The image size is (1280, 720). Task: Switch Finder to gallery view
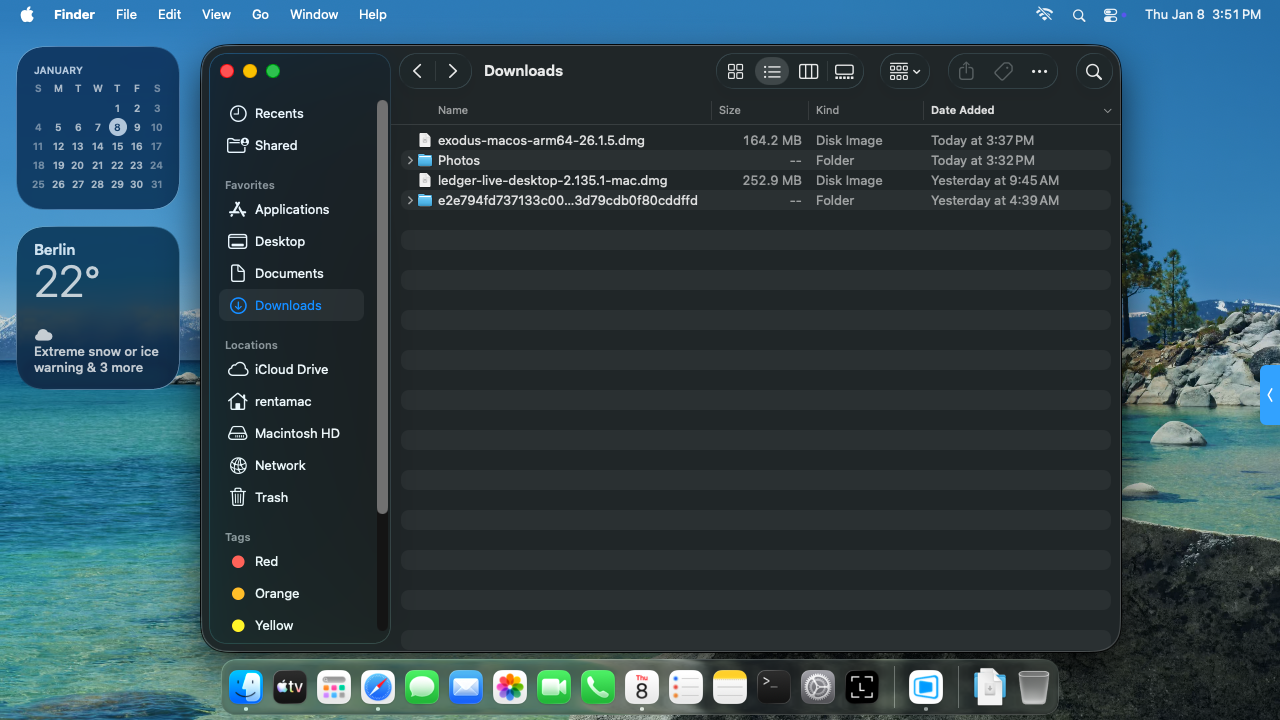click(x=844, y=72)
